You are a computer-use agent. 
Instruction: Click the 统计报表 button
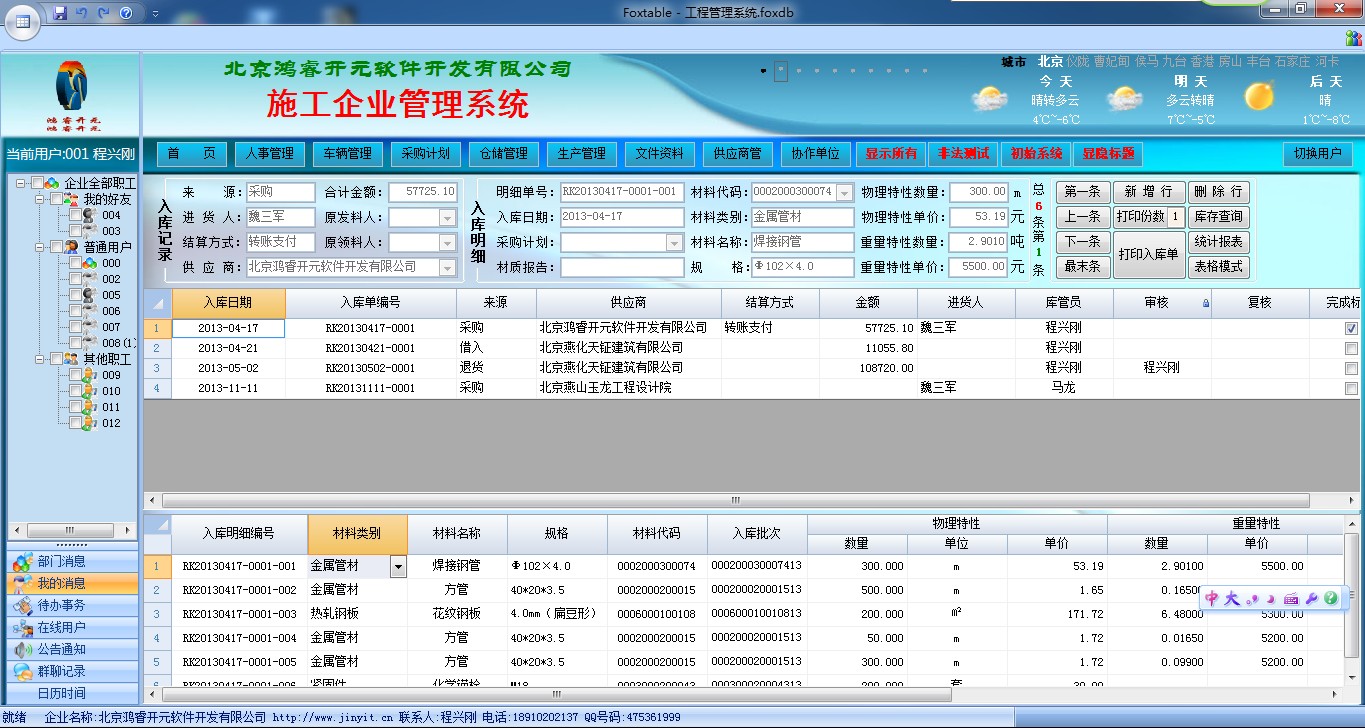point(1218,241)
